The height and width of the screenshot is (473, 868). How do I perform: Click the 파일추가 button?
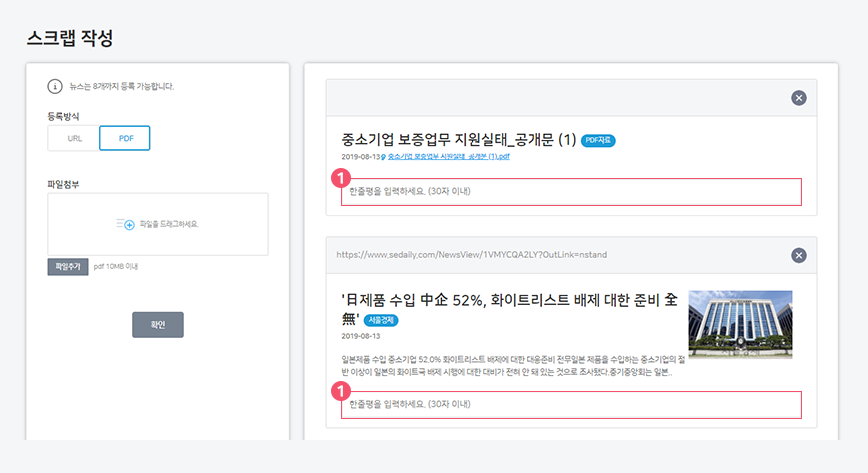(x=68, y=266)
